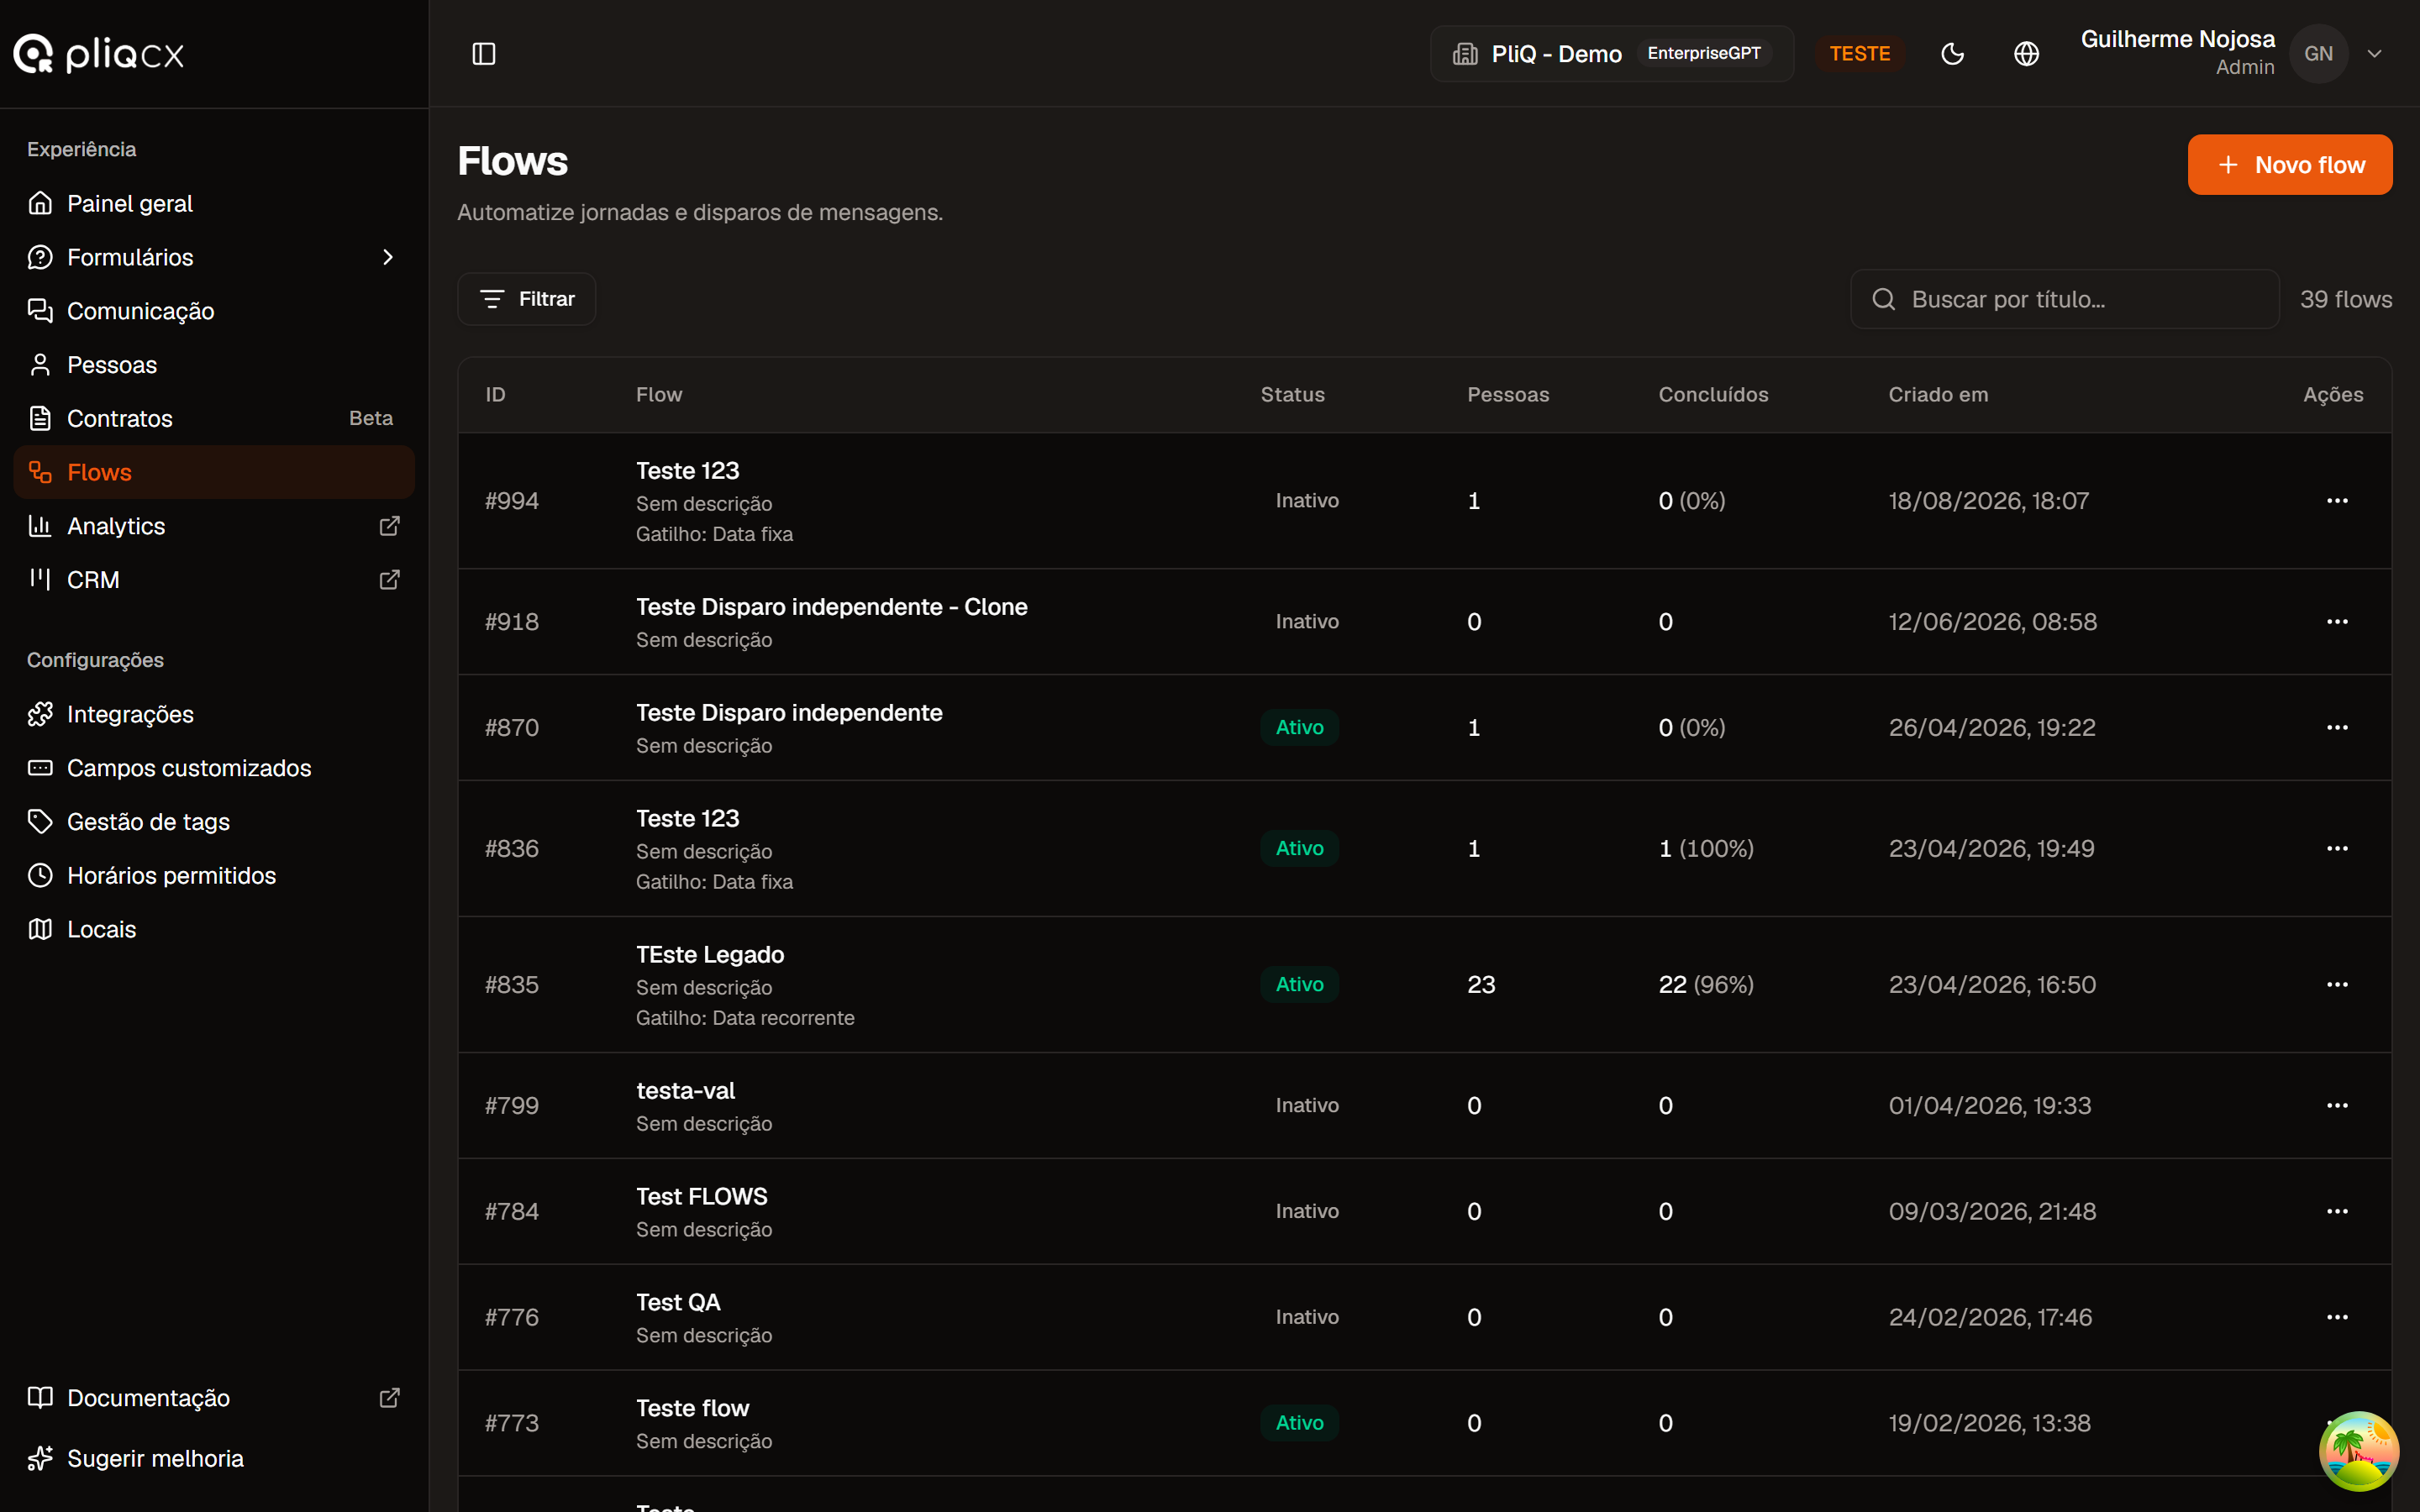Open Pessoas page from sidebar
This screenshot has height=1512, width=2420.
click(214, 365)
